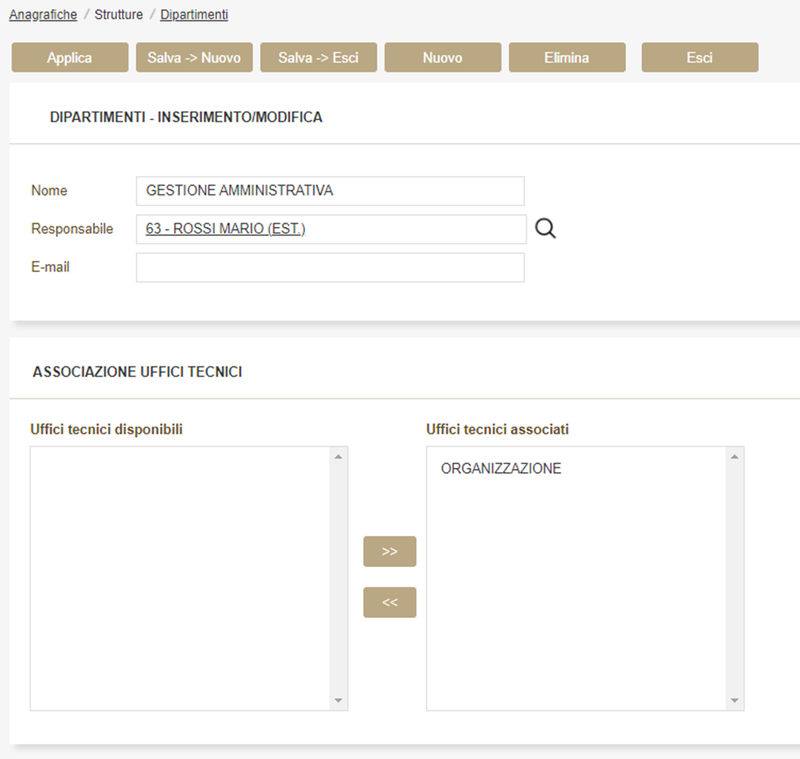Click the Applica button
The width and height of the screenshot is (800, 759).
coord(70,58)
